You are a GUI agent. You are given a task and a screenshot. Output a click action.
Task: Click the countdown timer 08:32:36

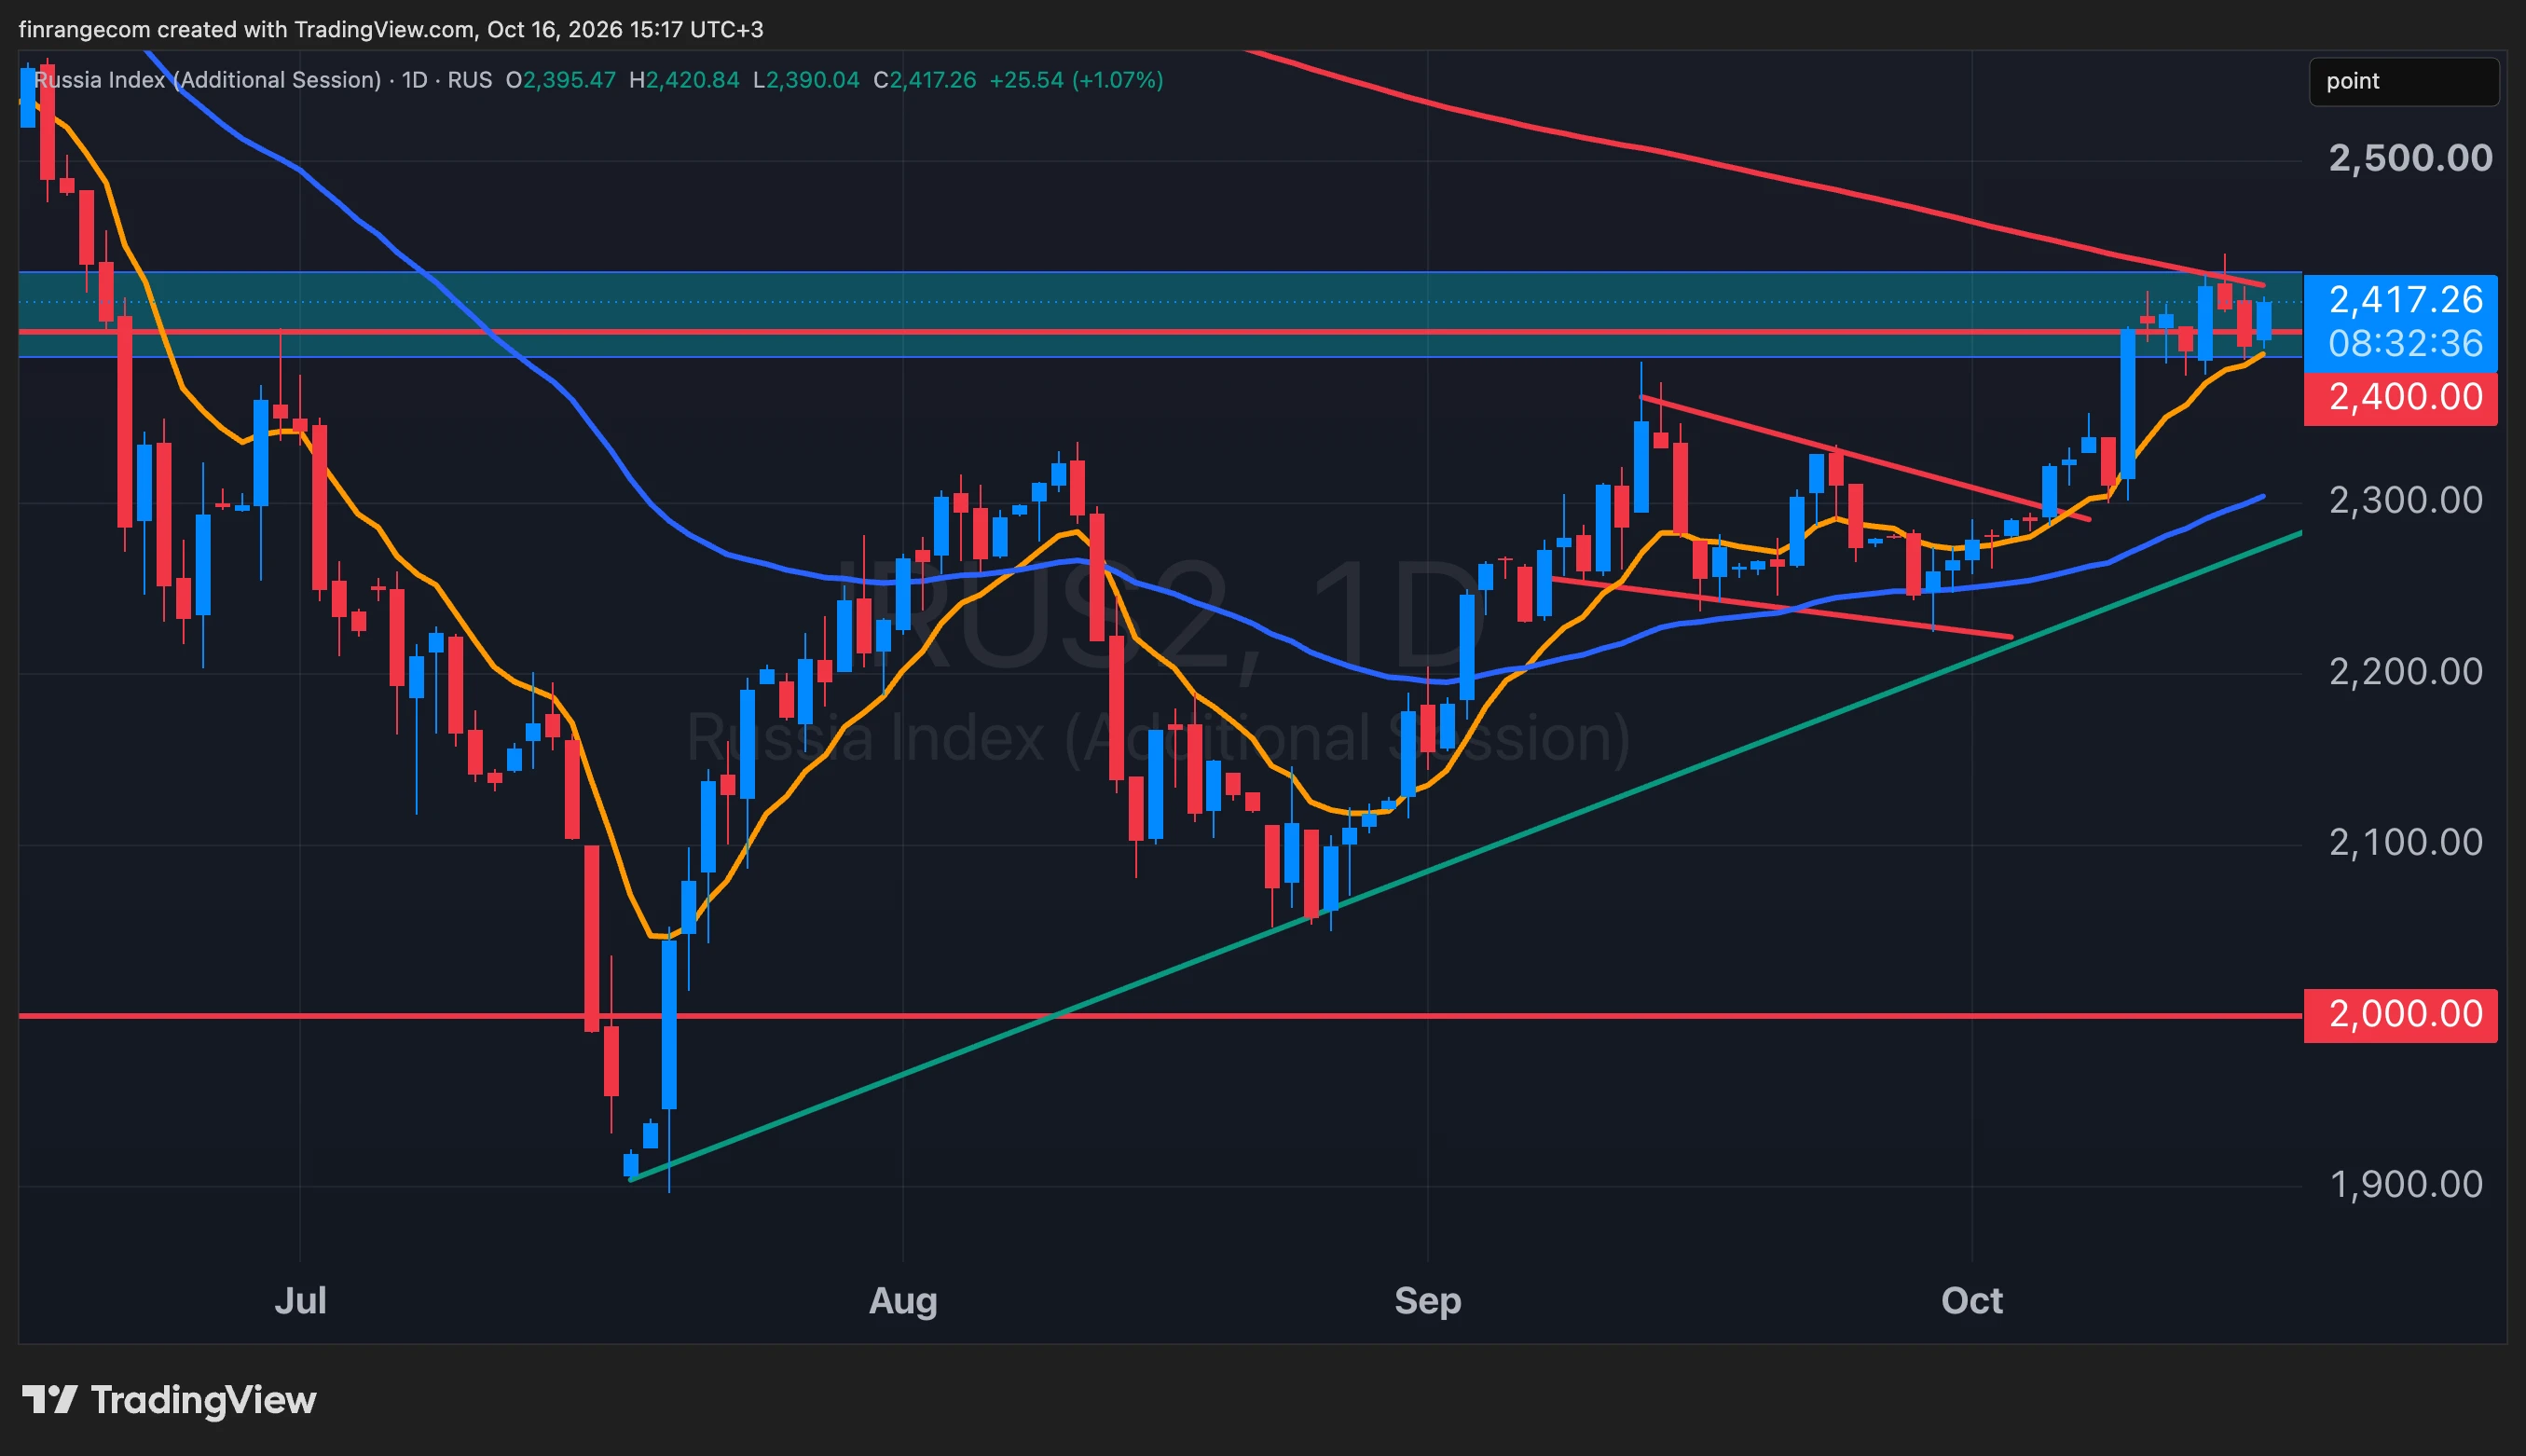coord(2405,344)
